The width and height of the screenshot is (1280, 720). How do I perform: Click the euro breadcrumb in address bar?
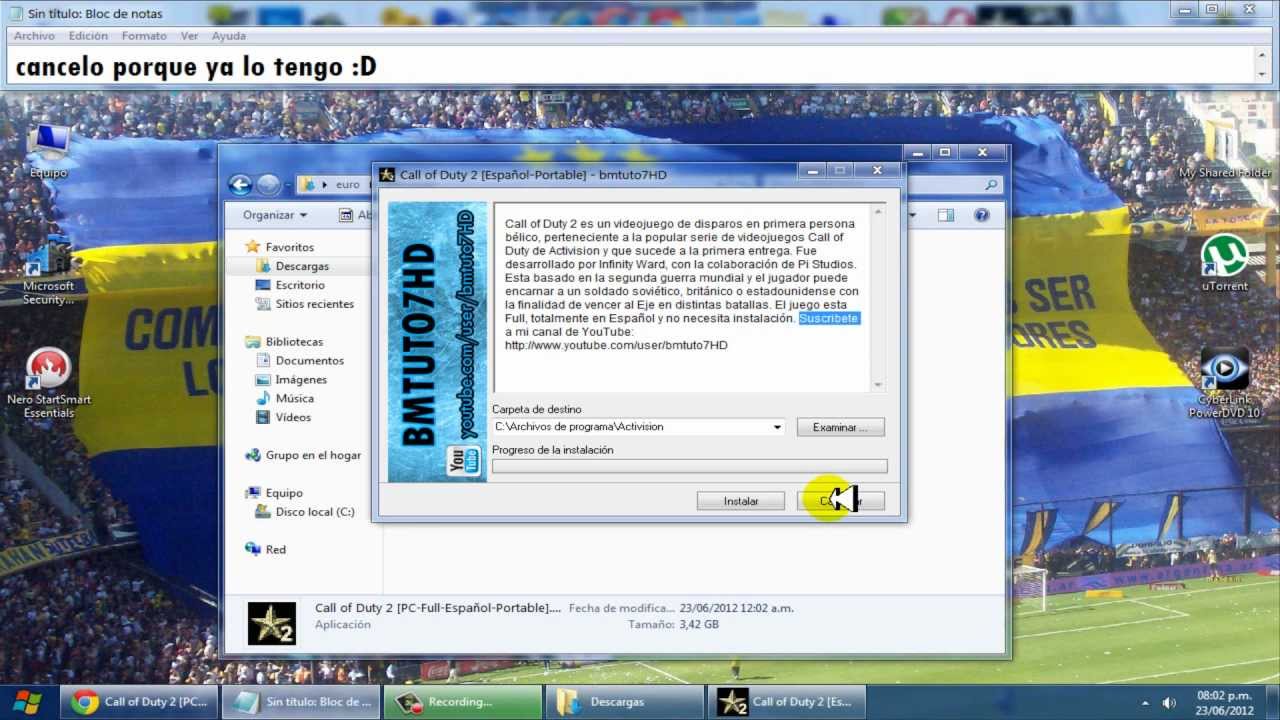pos(347,185)
